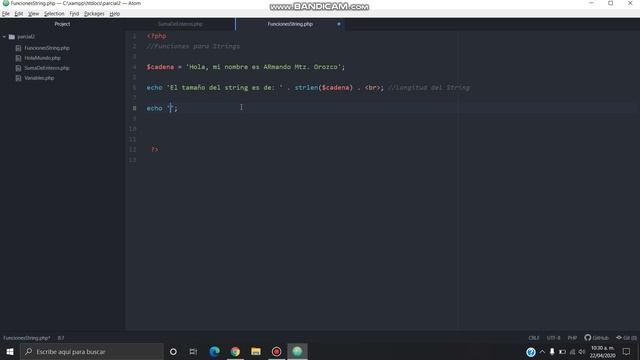
Task: Open the Bandicam recorder taskbar icon
Action: (276, 351)
